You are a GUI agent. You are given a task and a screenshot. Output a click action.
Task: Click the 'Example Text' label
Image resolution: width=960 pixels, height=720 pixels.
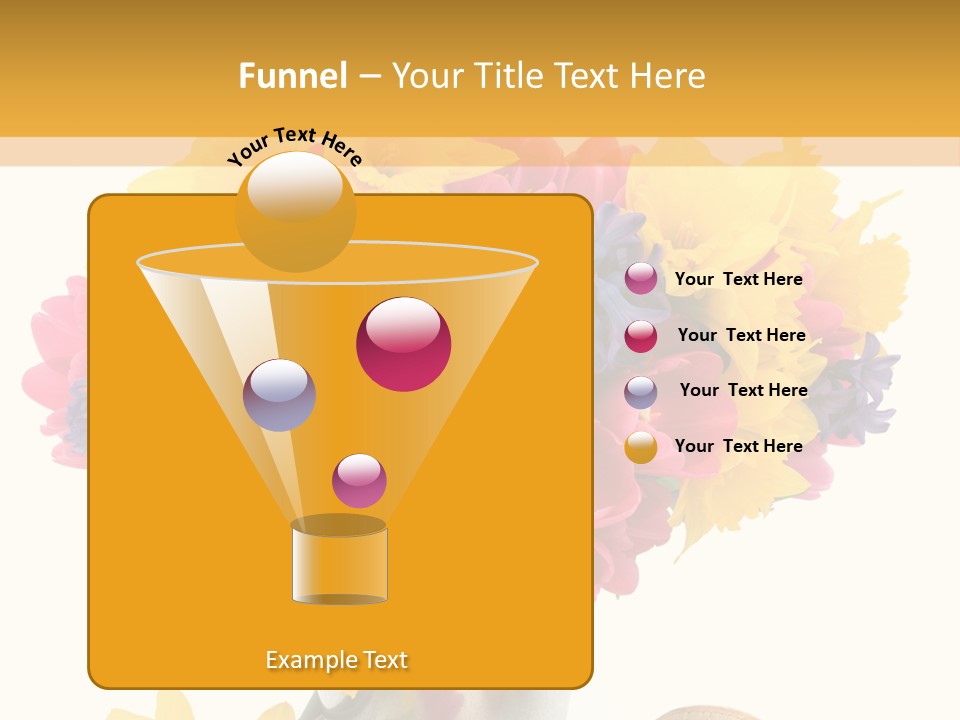(x=337, y=660)
